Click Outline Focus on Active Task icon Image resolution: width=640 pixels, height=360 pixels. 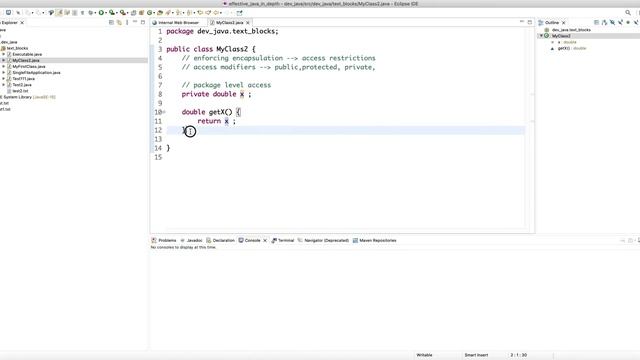[596, 22]
